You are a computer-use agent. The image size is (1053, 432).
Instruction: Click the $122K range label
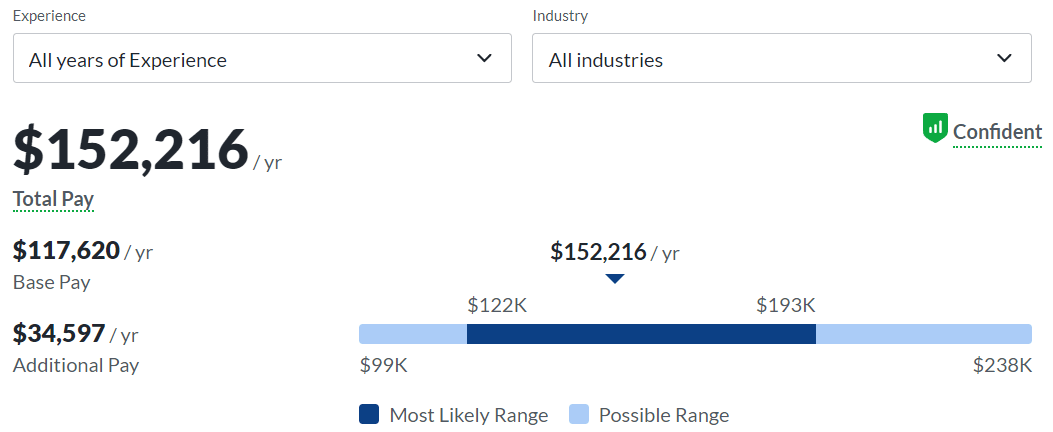pos(497,305)
